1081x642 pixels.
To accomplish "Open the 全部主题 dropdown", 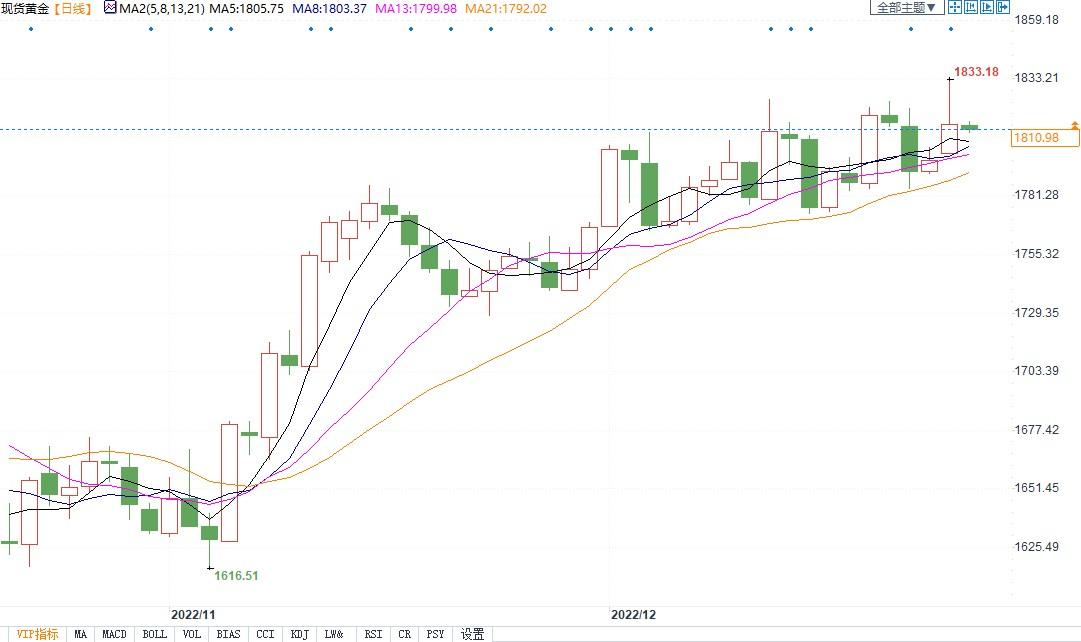I will point(906,8).
